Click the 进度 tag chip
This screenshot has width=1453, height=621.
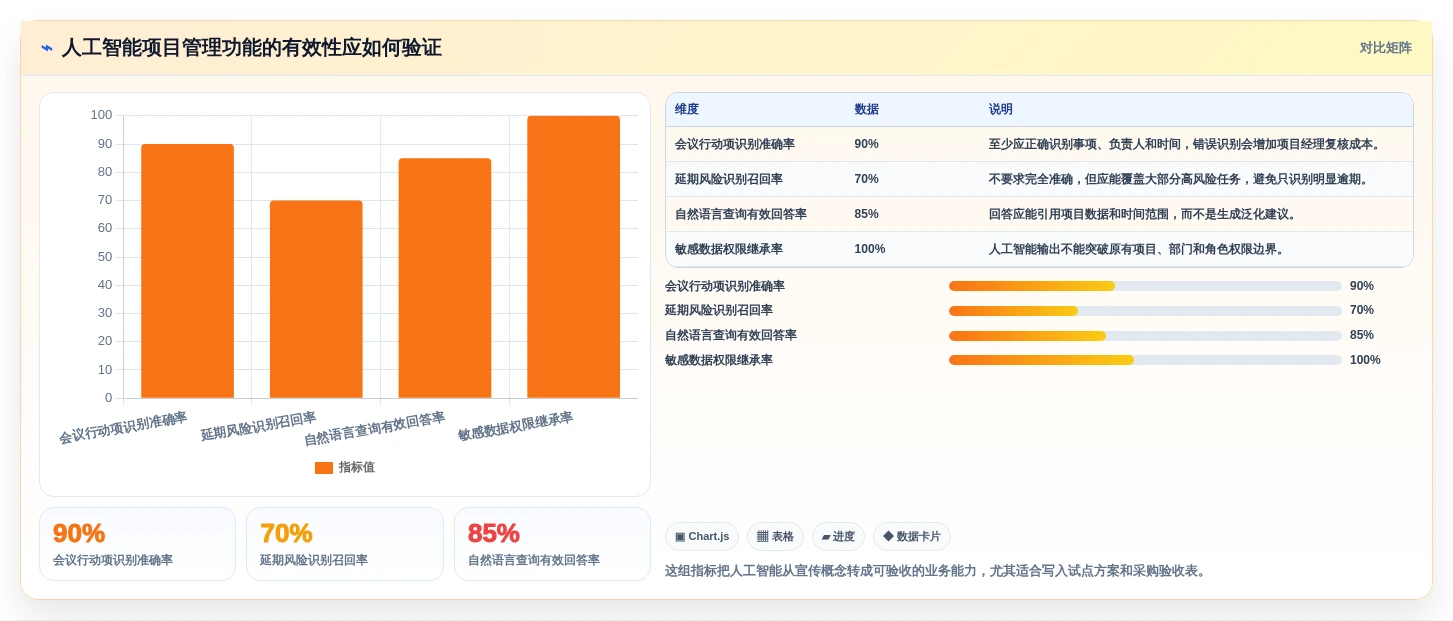838,537
